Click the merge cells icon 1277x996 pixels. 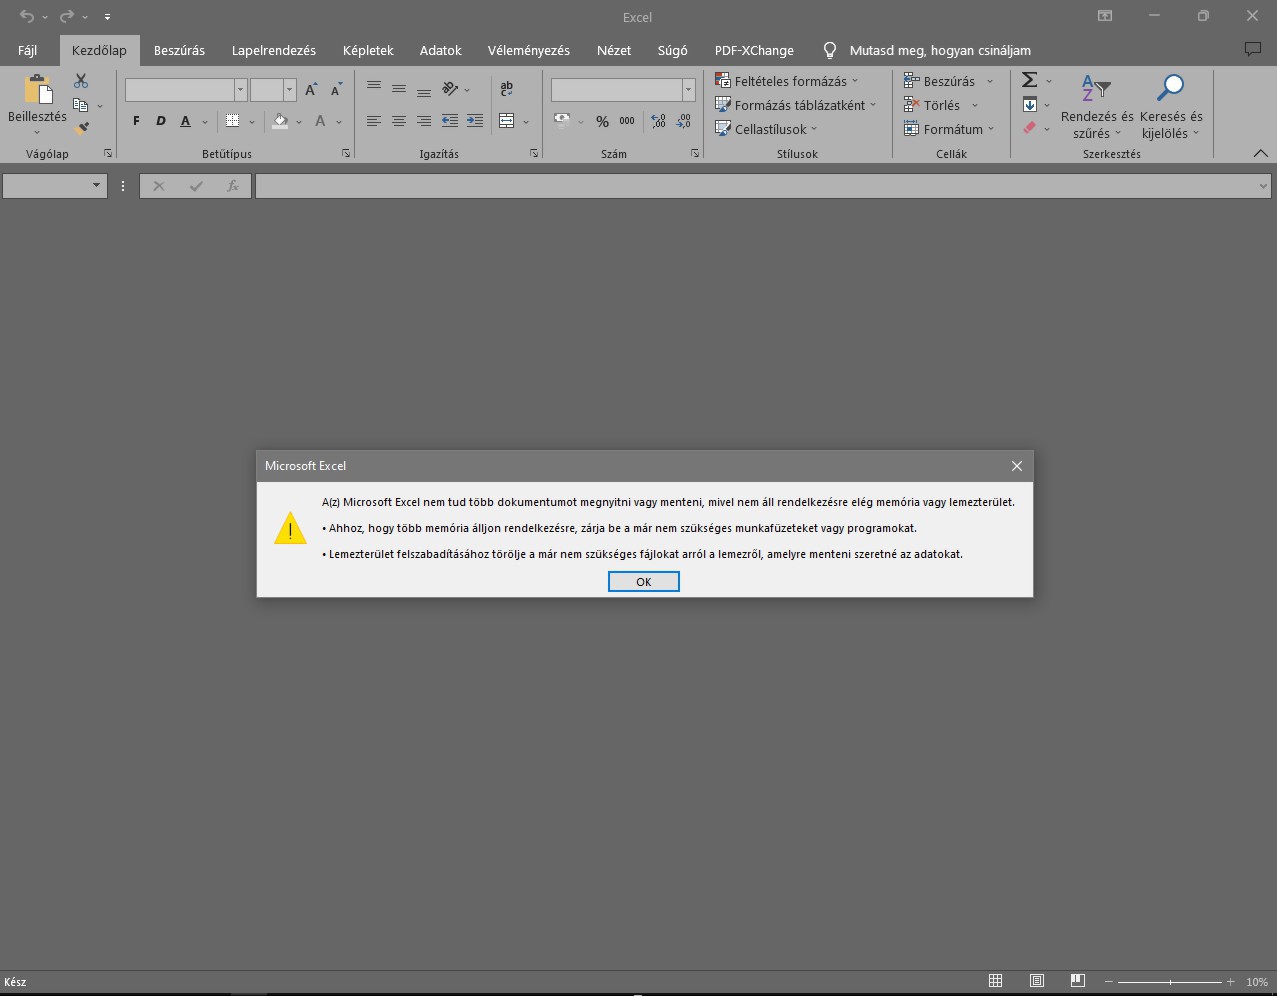pos(507,121)
